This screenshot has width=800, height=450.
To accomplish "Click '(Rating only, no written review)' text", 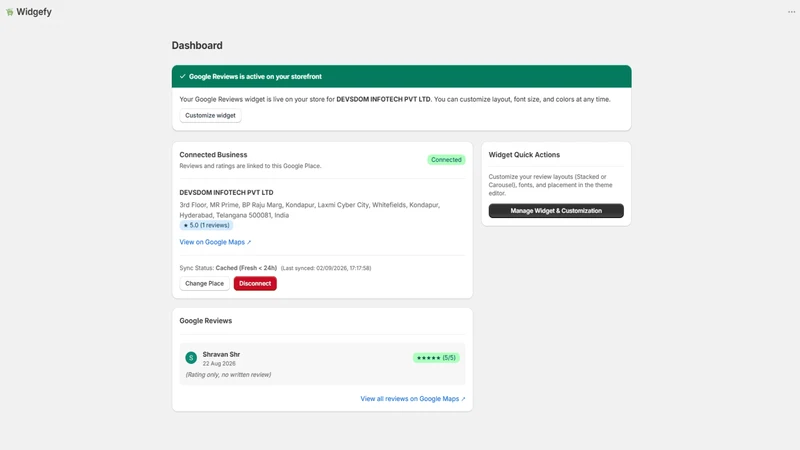I will (228, 374).
